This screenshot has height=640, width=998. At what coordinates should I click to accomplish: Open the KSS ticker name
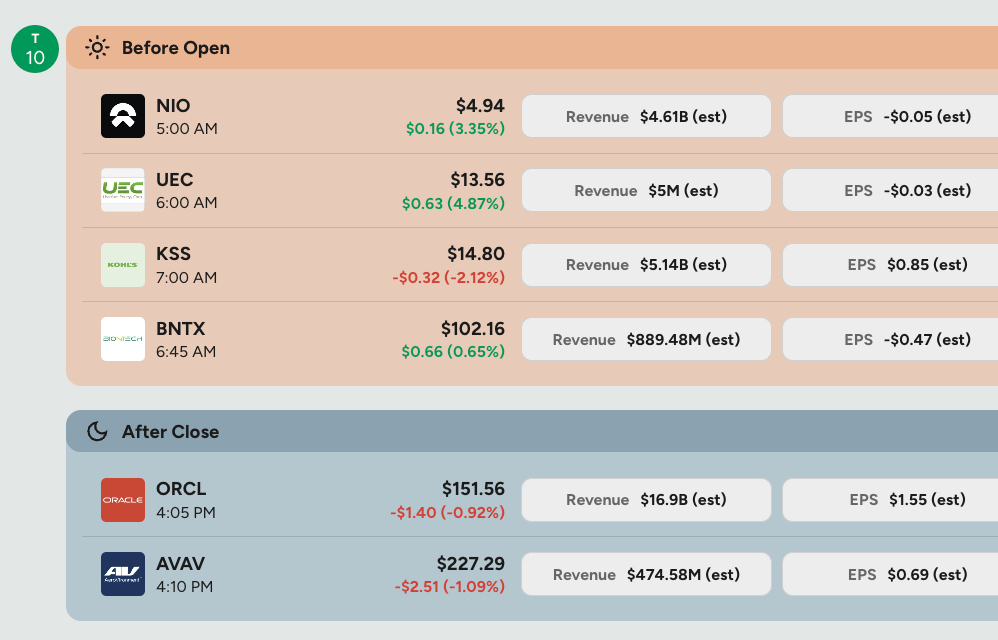click(173, 254)
